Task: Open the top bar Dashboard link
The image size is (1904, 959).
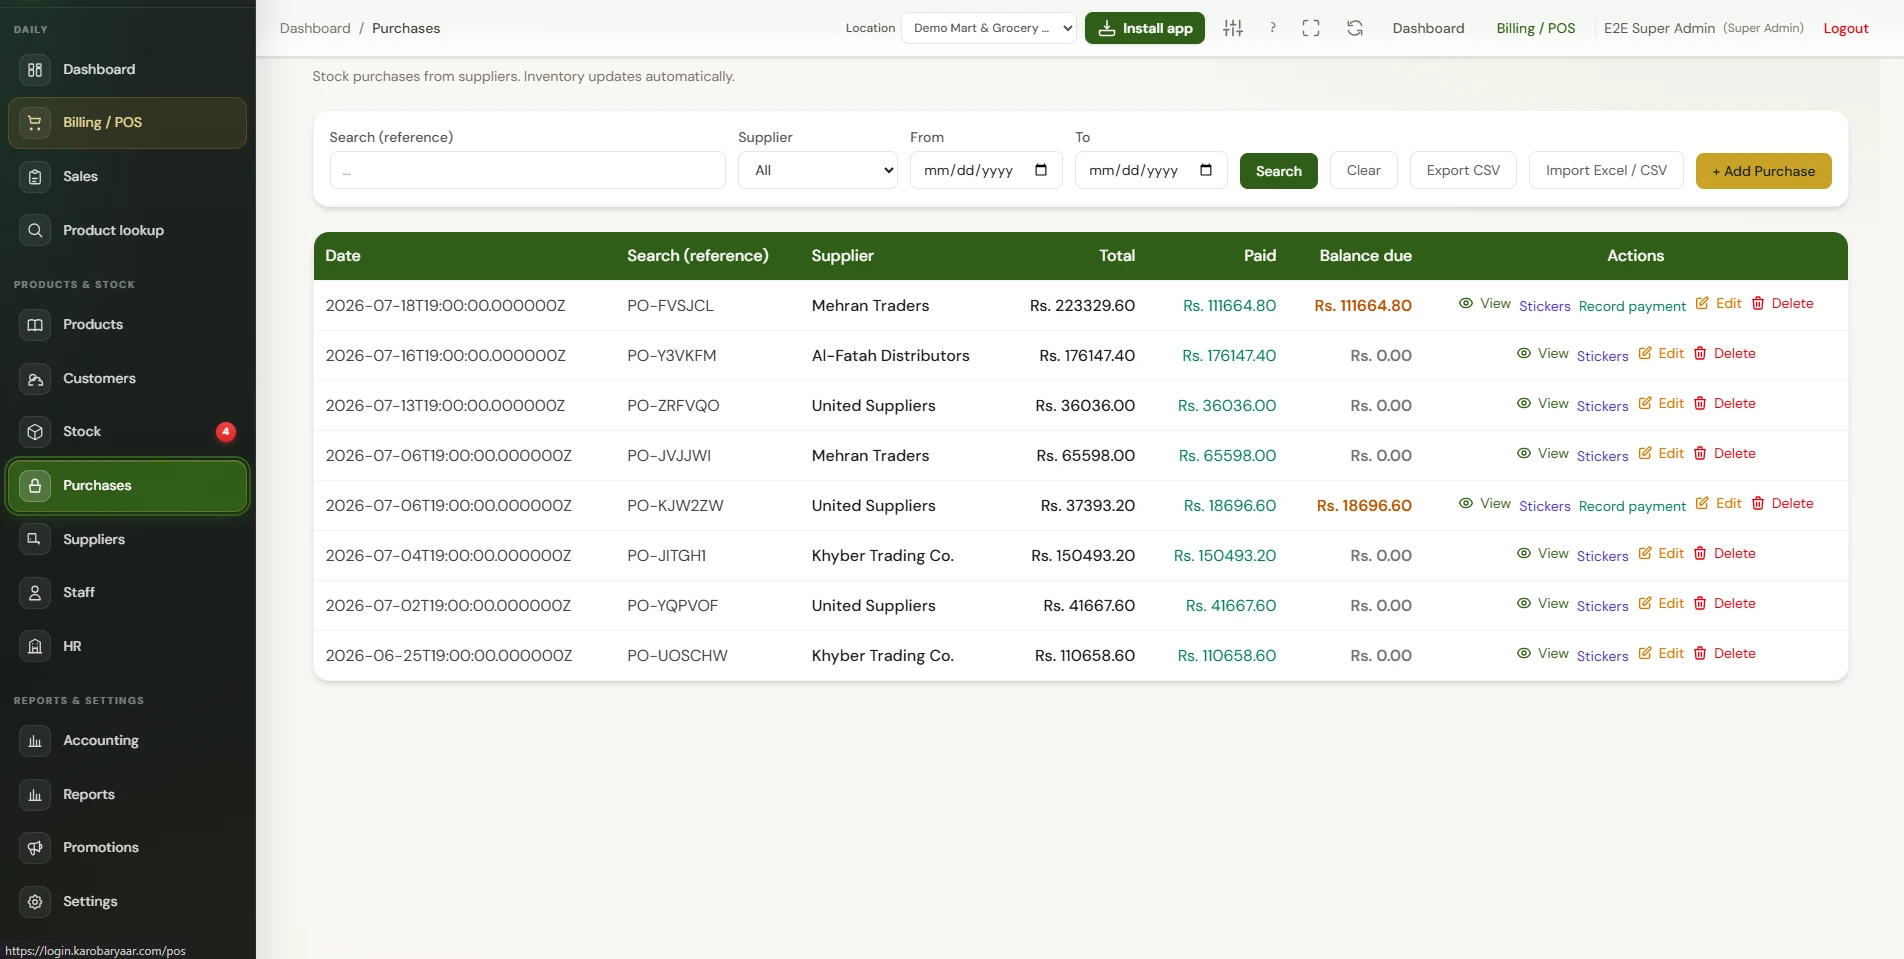Action: click(1428, 28)
